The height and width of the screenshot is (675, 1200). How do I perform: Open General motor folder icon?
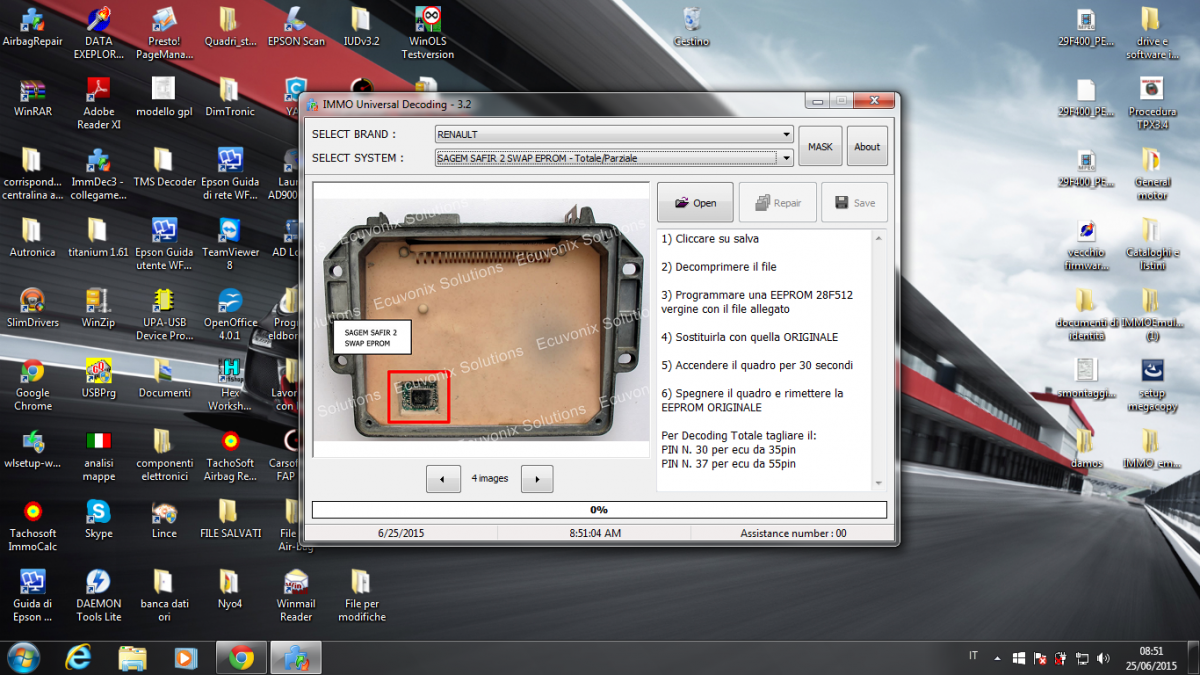[1151, 174]
